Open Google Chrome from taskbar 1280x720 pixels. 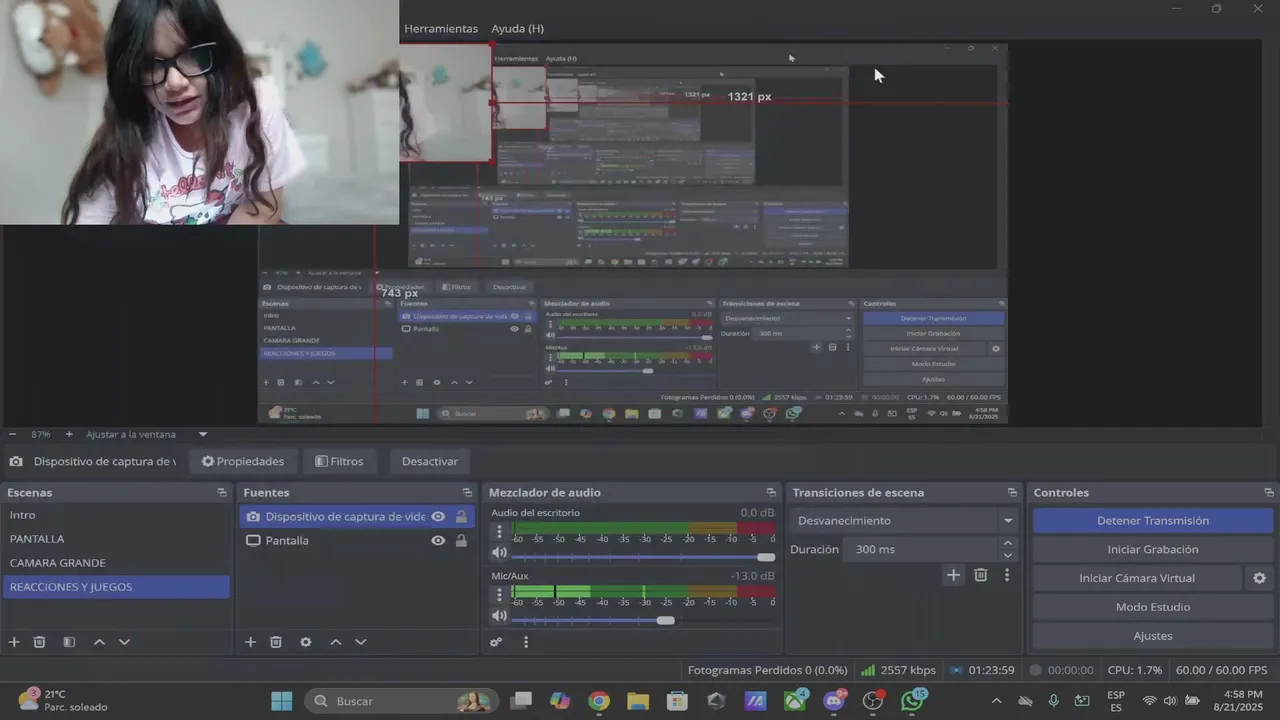[598, 701]
